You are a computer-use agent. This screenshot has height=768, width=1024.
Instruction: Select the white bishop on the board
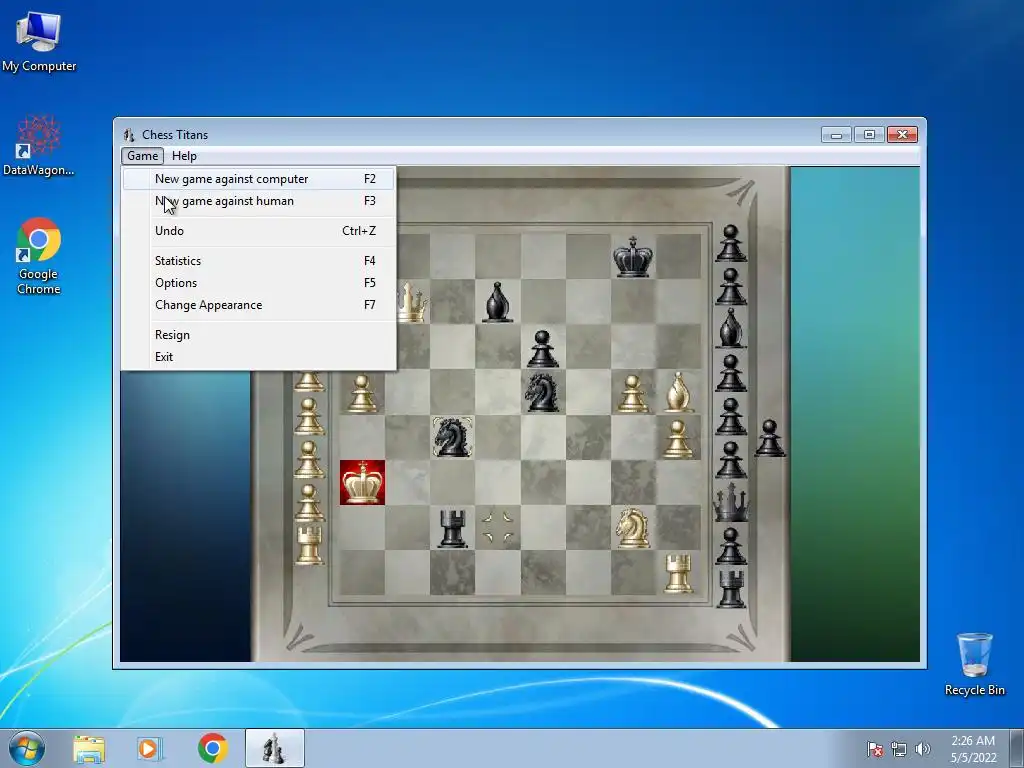[x=679, y=392]
